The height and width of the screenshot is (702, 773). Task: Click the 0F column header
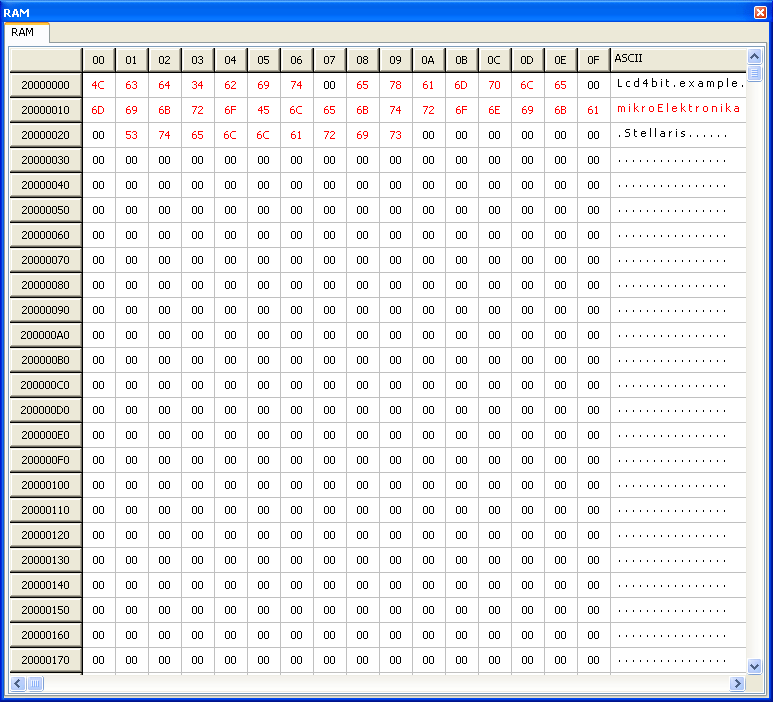tap(593, 60)
